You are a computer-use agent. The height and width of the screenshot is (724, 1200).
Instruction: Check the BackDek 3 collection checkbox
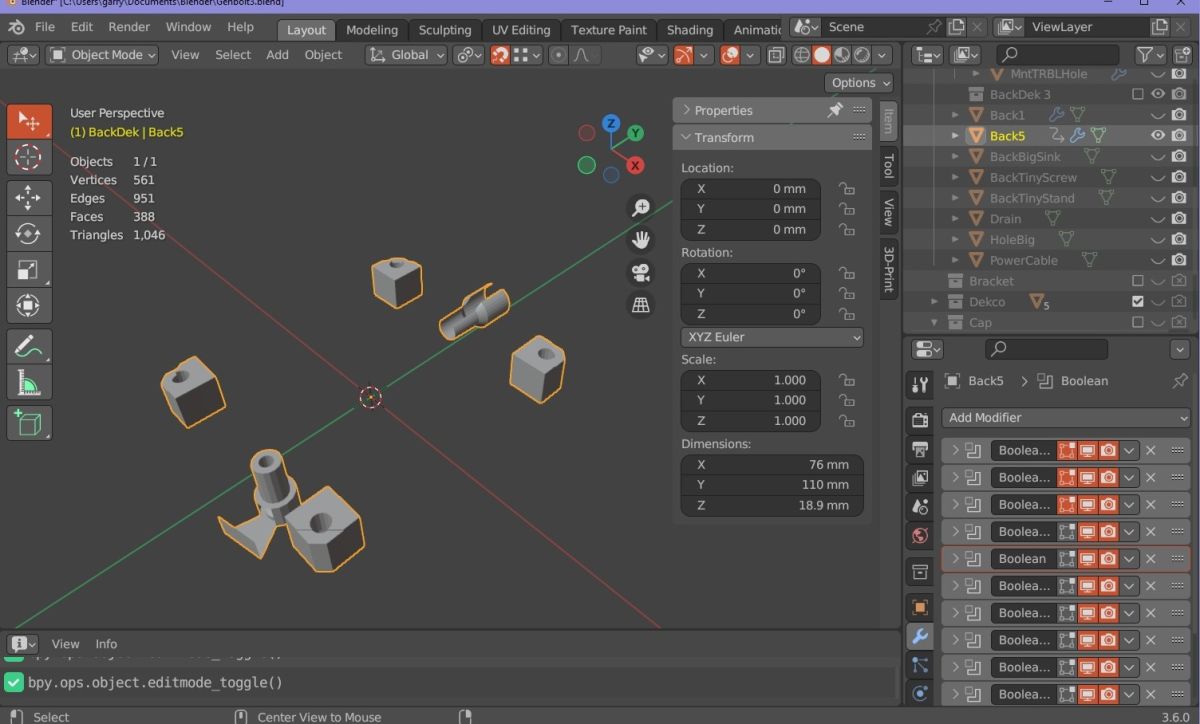[x=1137, y=94]
